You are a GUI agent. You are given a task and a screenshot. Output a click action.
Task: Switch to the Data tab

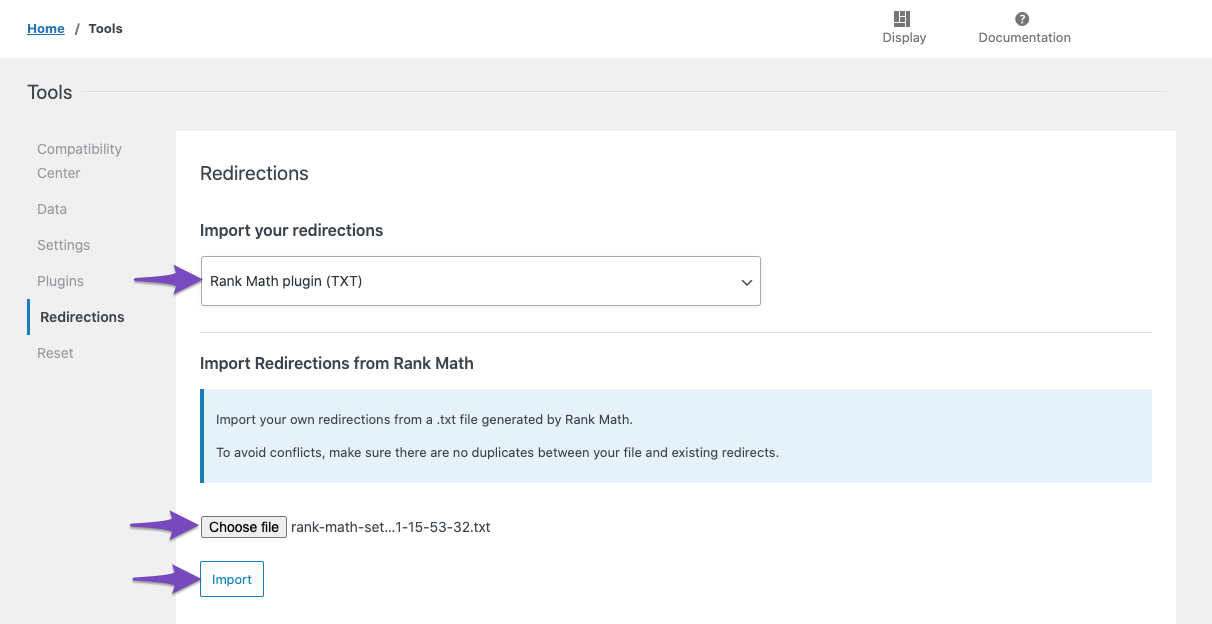pyautogui.click(x=52, y=209)
